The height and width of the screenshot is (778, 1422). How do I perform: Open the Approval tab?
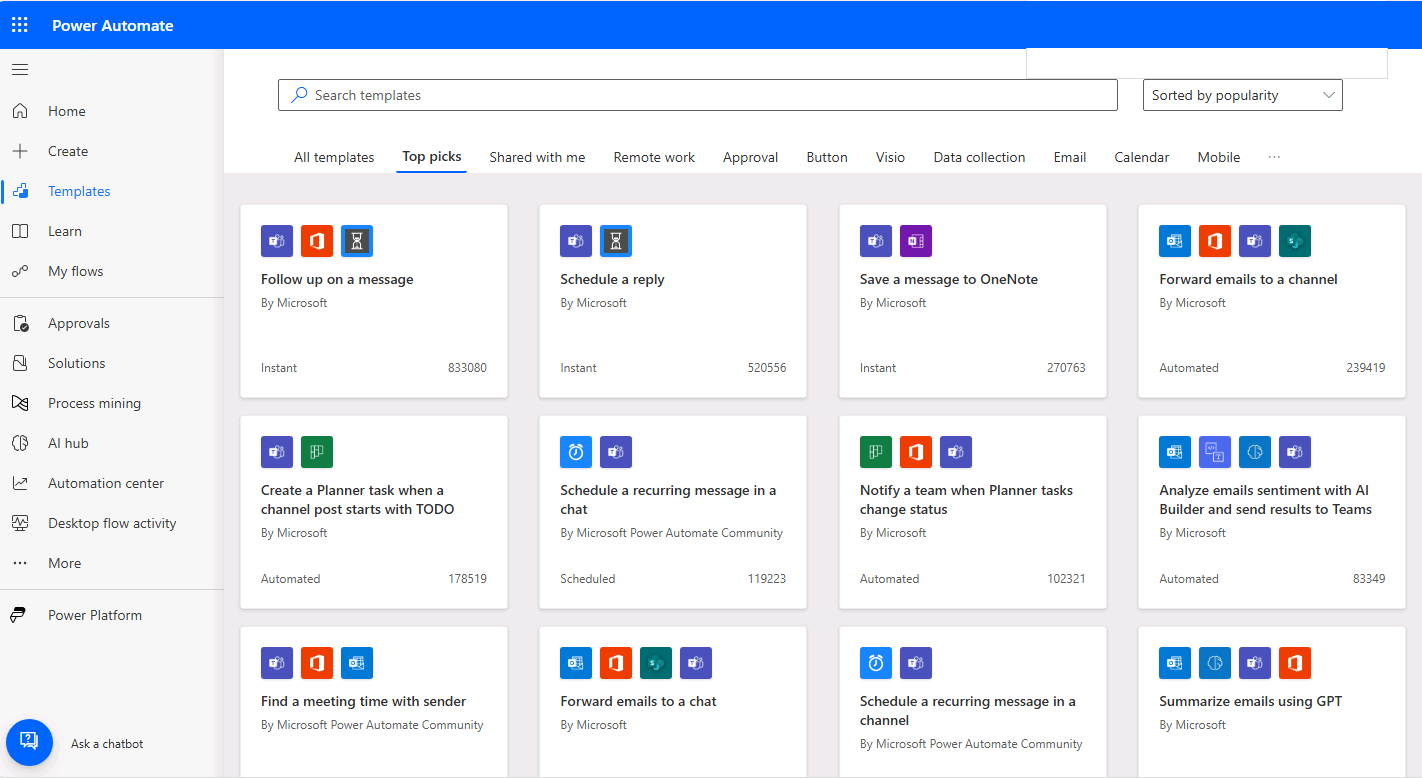click(750, 157)
